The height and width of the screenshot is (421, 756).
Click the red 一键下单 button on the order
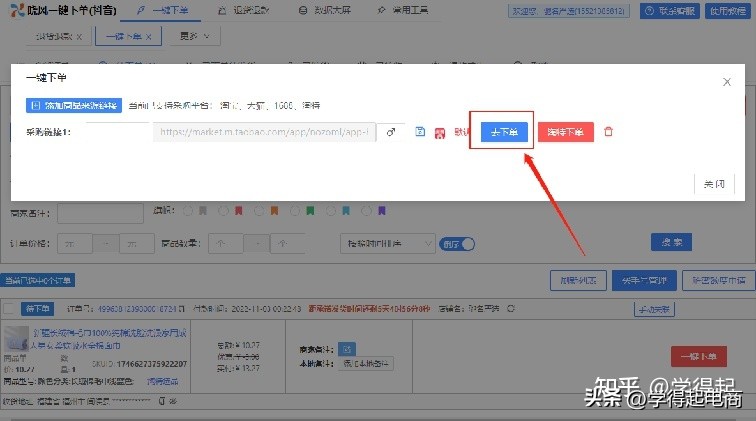pyautogui.click(x=699, y=356)
